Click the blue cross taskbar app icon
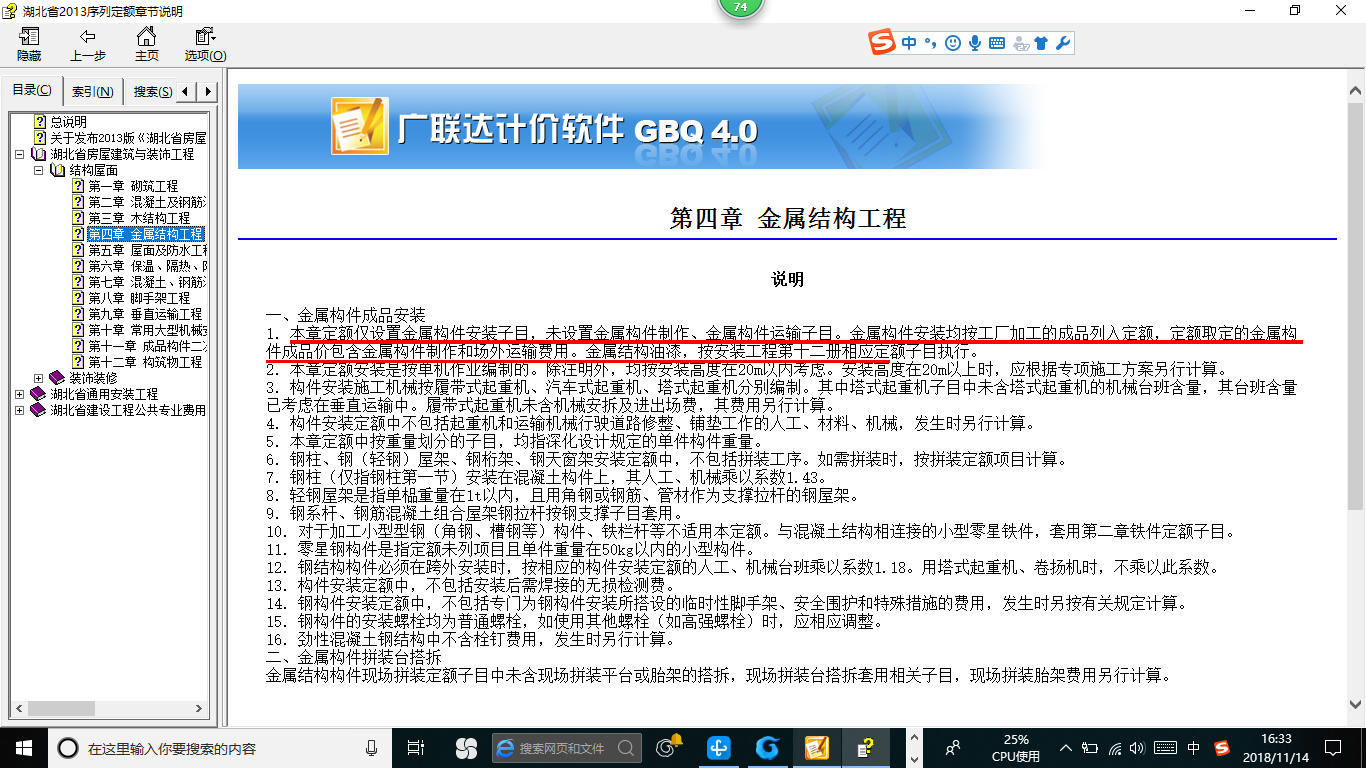The height and width of the screenshot is (768, 1366). pos(719,747)
